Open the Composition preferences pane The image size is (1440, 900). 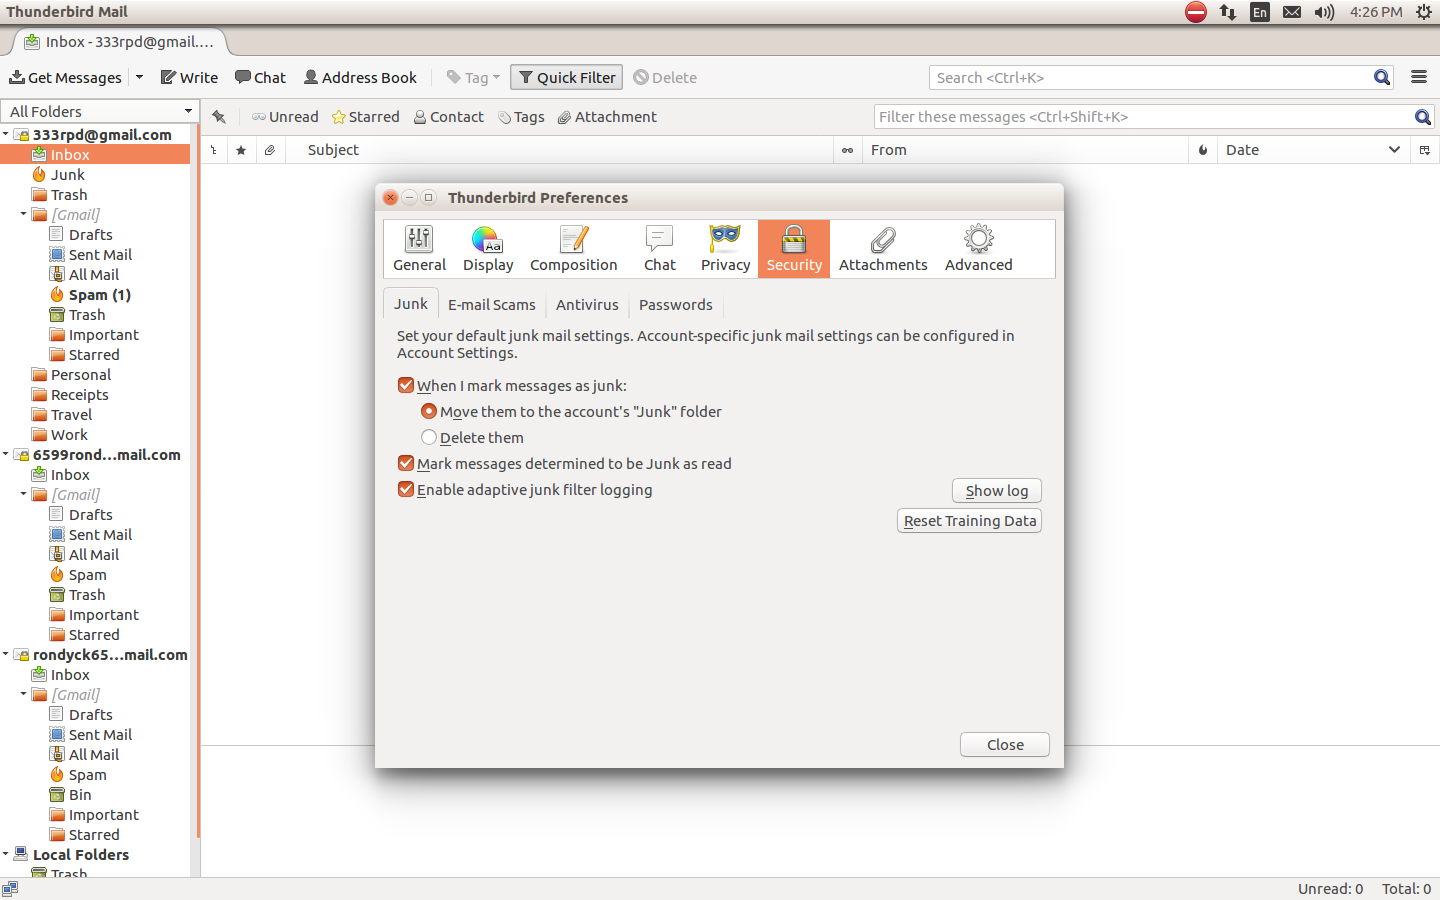(x=574, y=249)
